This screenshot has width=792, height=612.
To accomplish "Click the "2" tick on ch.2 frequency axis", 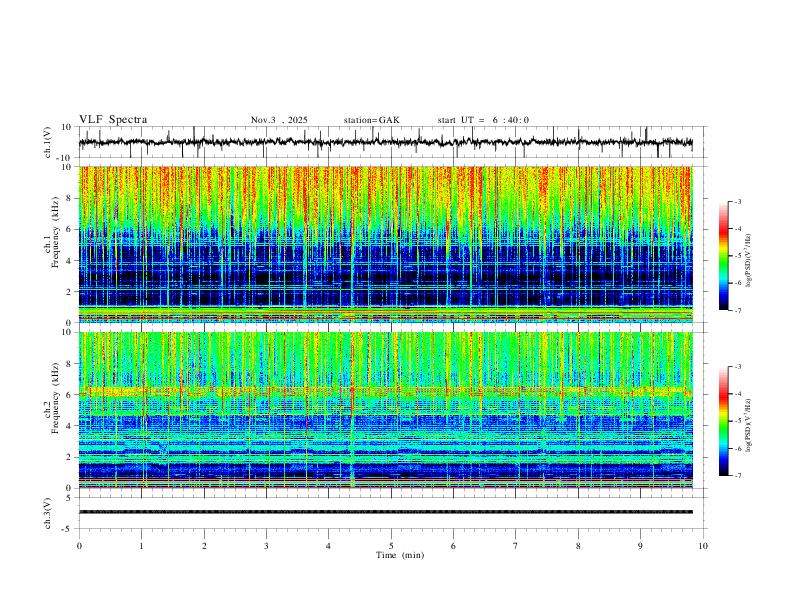I will point(69,457).
